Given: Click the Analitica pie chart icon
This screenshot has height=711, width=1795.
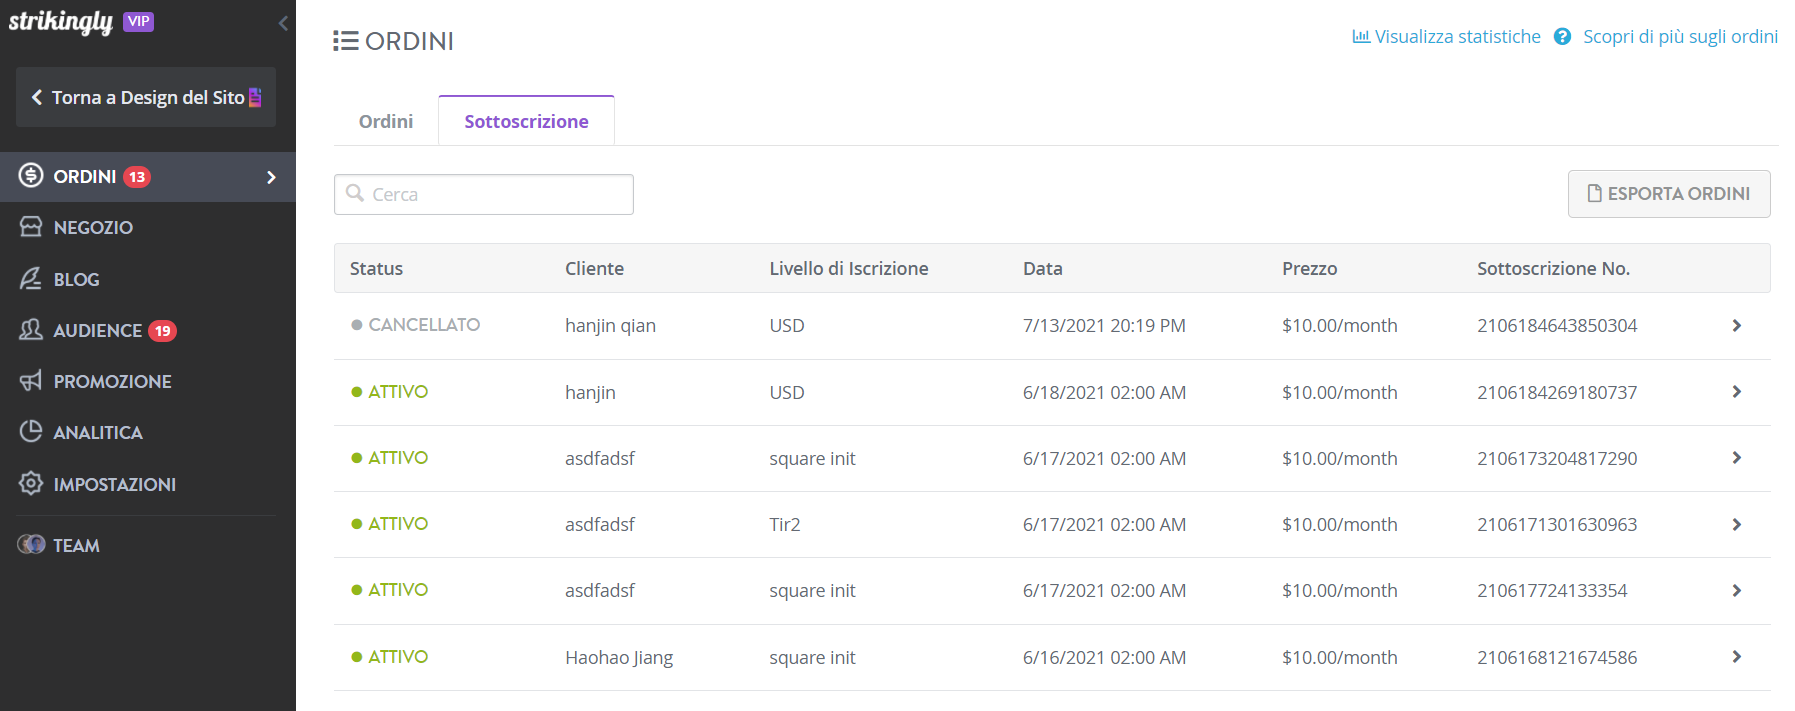Looking at the screenshot, I should pyautogui.click(x=31, y=431).
